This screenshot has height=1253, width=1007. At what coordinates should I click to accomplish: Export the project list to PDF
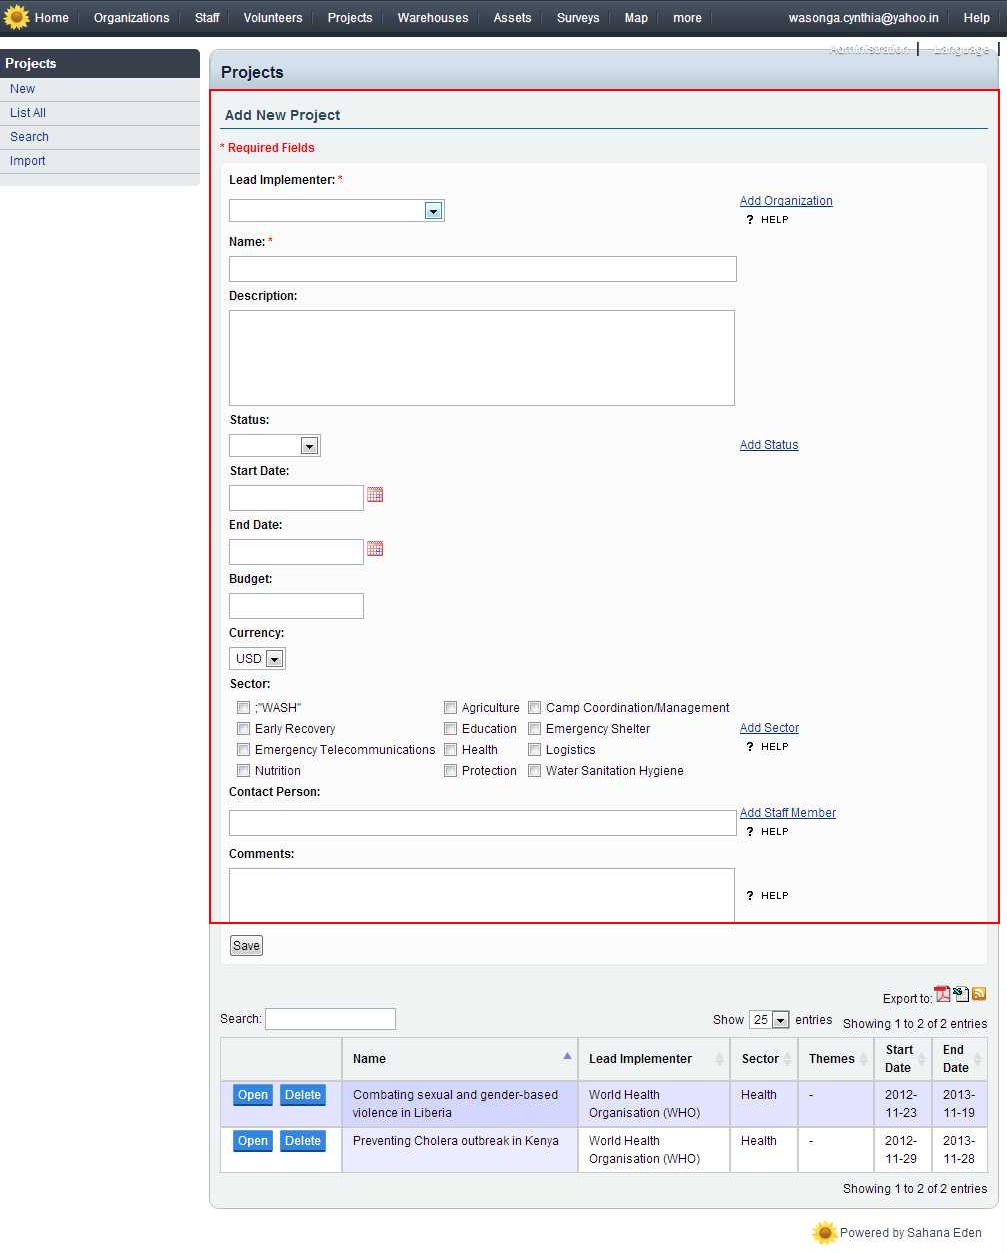click(x=942, y=994)
